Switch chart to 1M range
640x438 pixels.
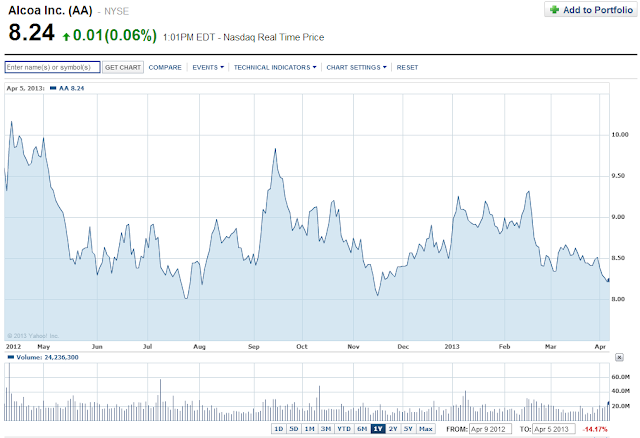[x=310, y=429]
